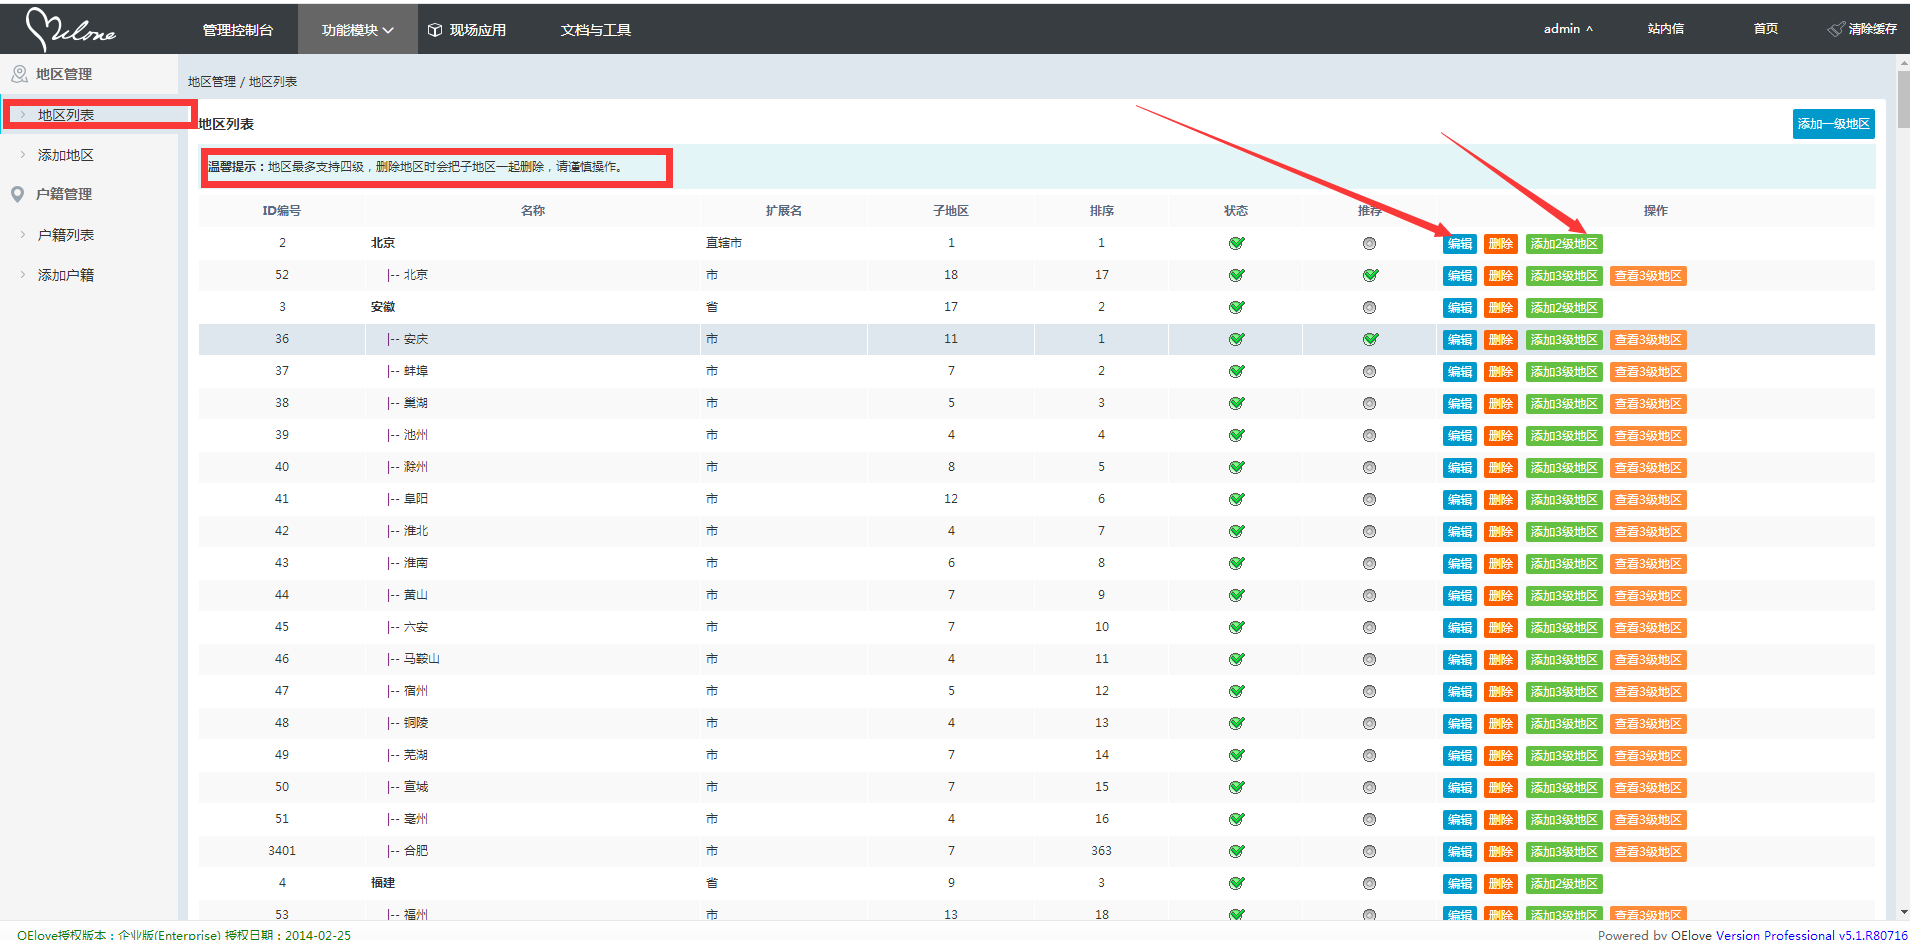Click 查看3级地区 for 滁州 row

pyautogui.click(x=1648, y=468)
